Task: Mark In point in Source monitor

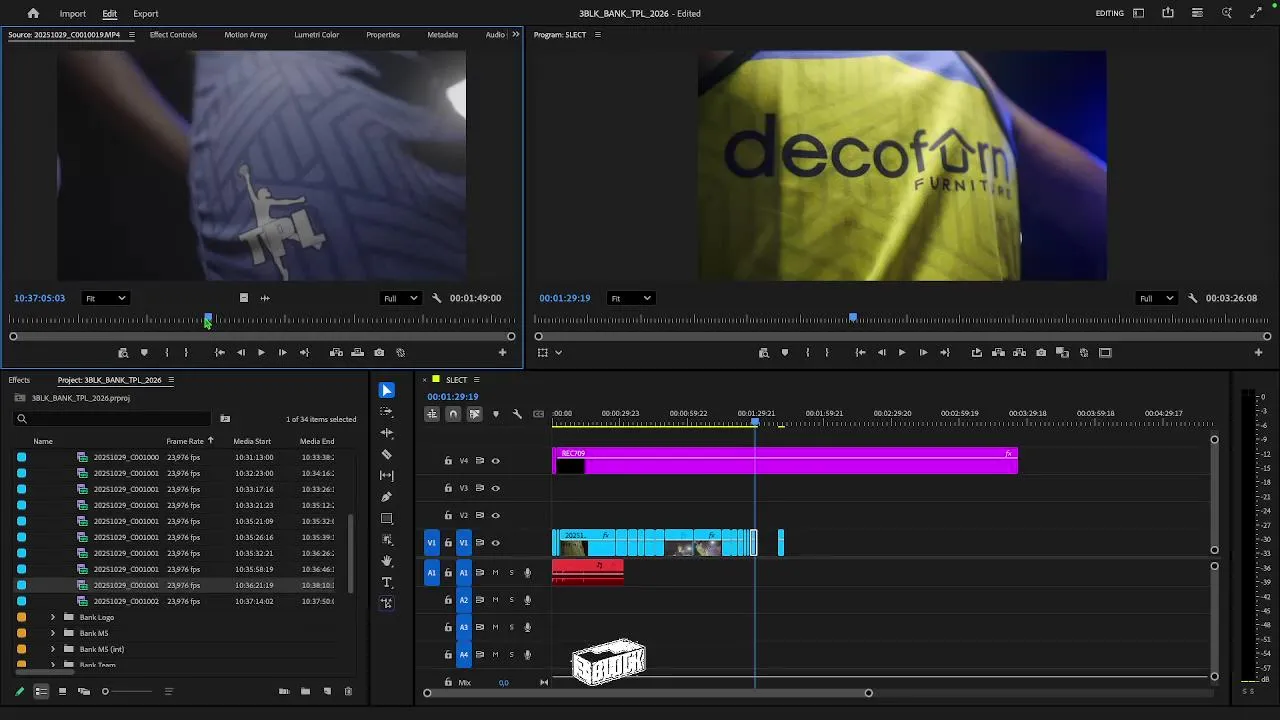Action: [166, 352]
